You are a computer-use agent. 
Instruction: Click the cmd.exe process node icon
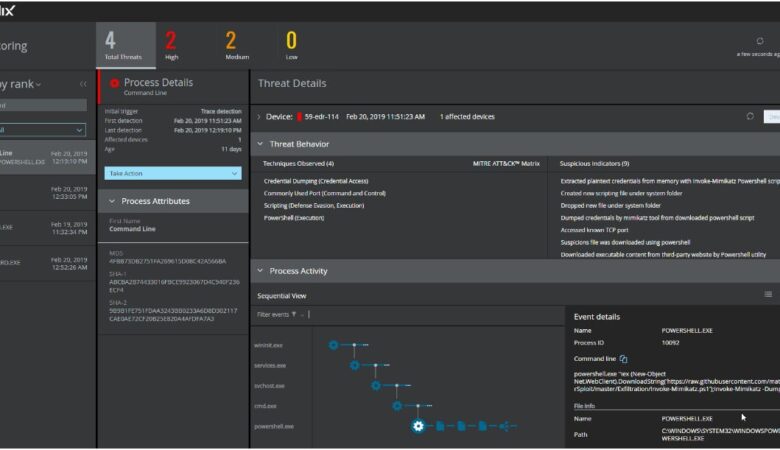coord(397,406)
